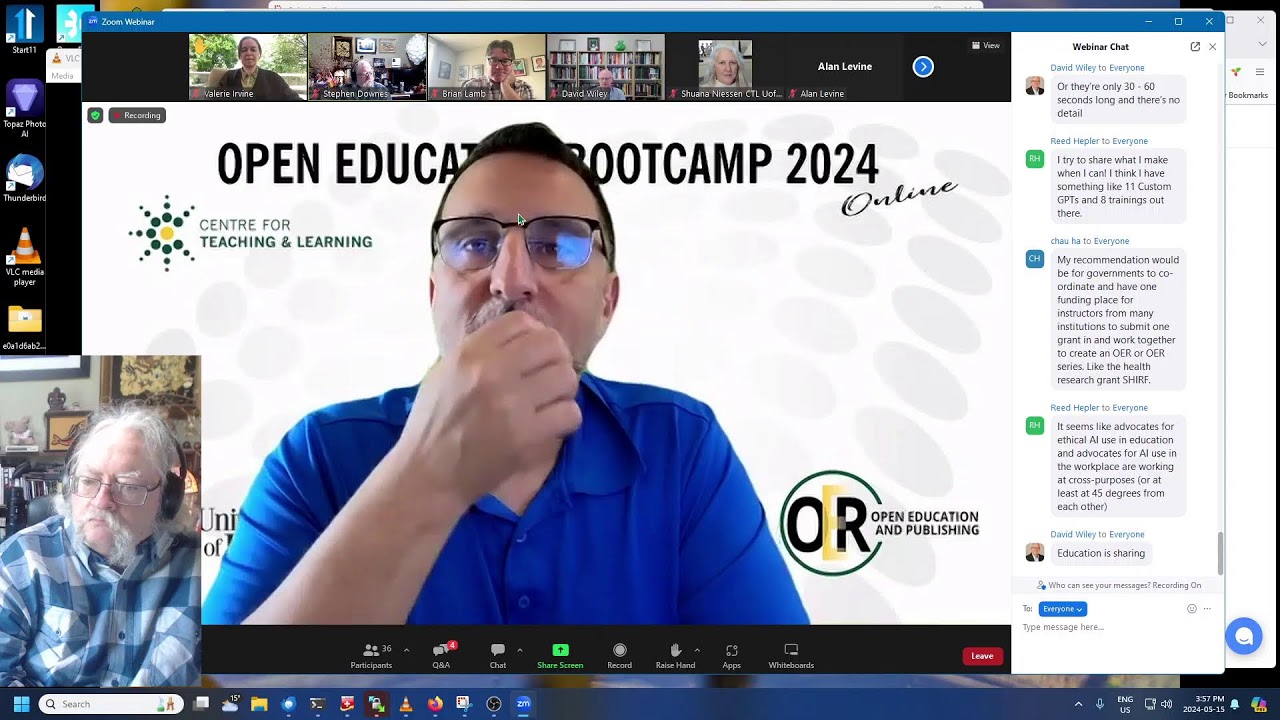Open Whiteboards from the toolbar
The height and width of the screenshot is (720, 1280).
click(x=791, y=656)
